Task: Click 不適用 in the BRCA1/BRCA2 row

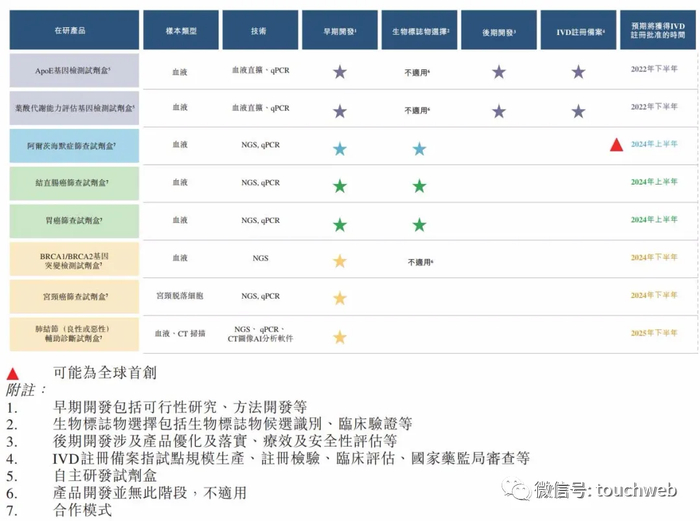Action: point(420,262)
